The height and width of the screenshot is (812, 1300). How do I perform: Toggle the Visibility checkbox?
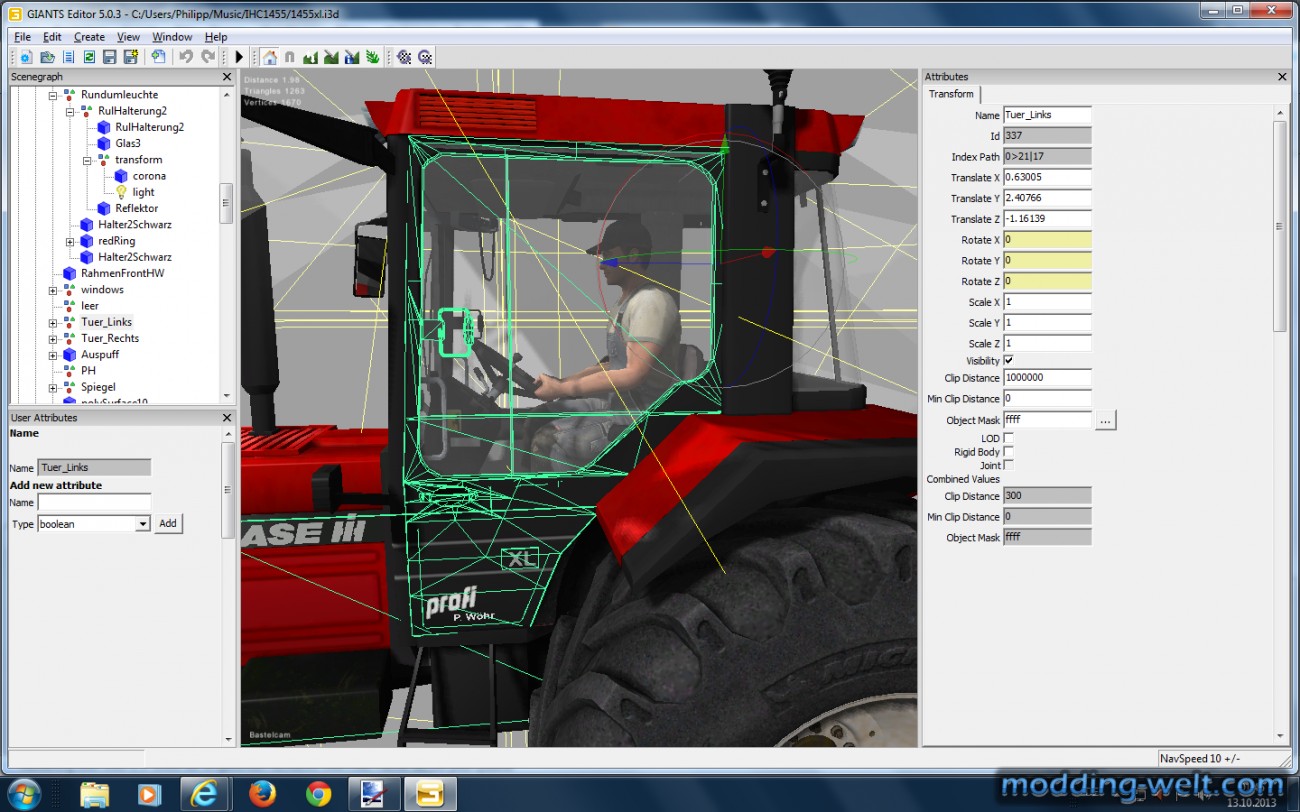[1008, 360]
